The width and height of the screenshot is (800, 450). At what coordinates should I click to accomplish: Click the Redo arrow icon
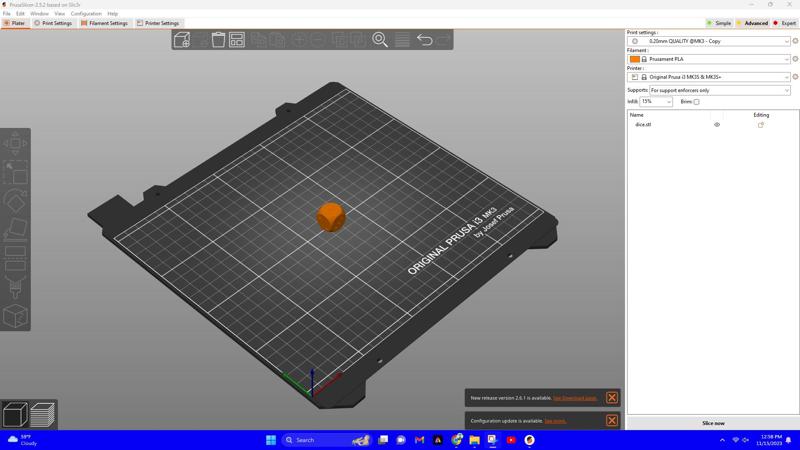[x=444, y=40]
